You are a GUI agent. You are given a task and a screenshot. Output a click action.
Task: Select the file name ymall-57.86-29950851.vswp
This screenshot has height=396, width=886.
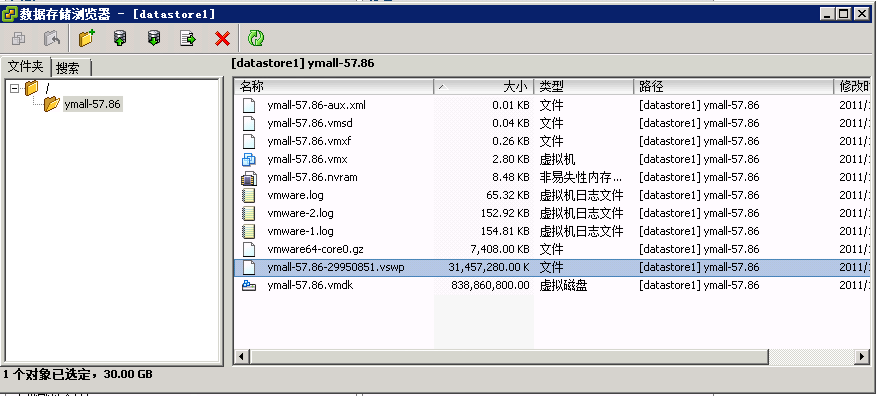336,268
